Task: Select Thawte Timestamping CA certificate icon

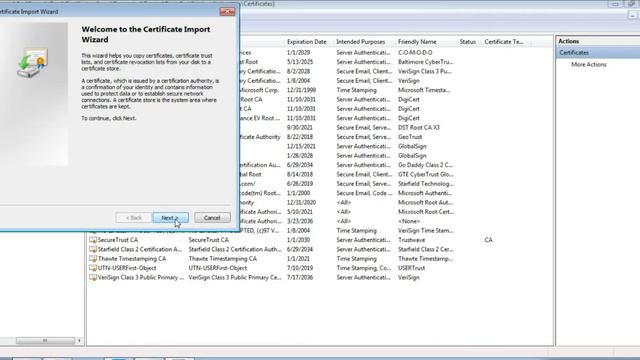Action: (x=93, y=259)
